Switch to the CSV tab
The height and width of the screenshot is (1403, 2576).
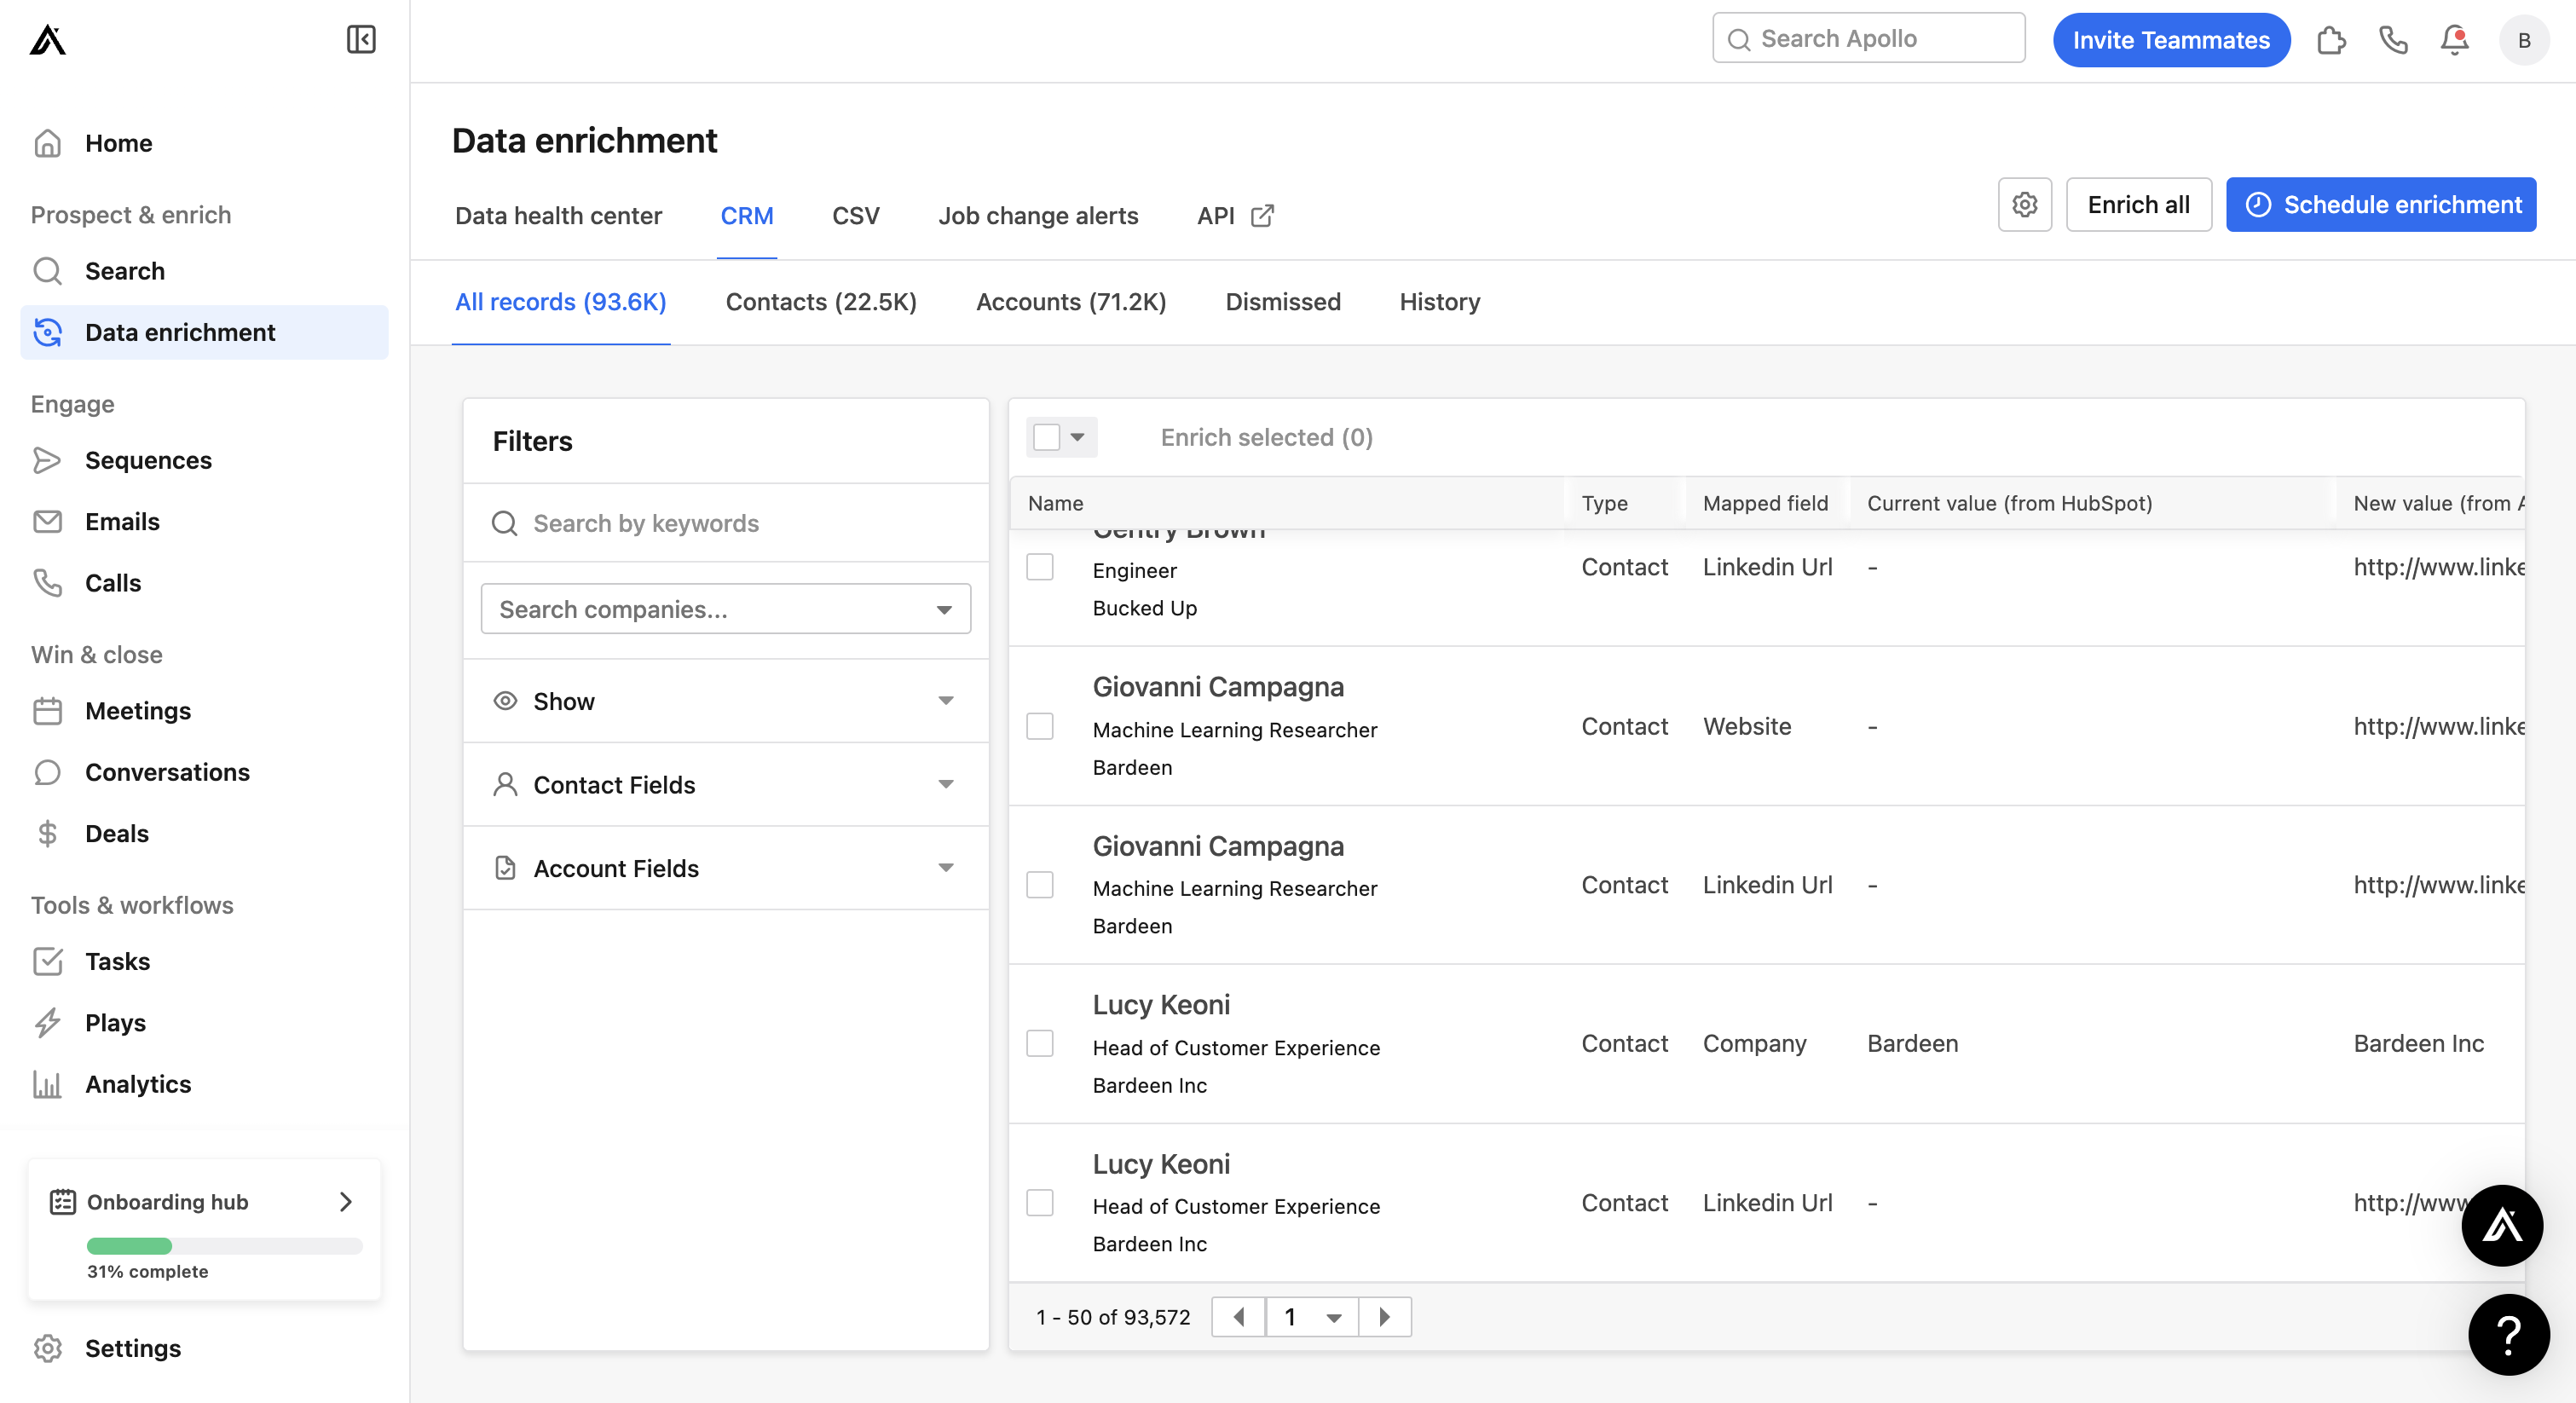(855, 216)
